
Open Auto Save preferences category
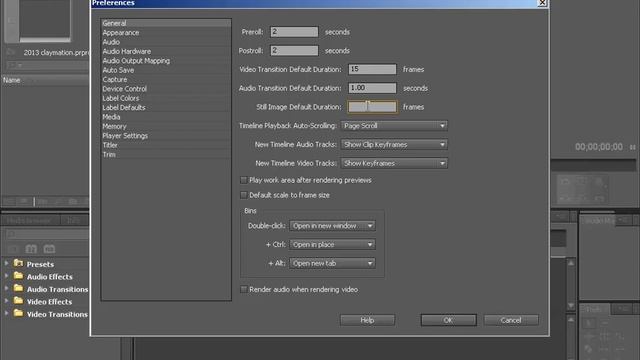coord(166,70)
